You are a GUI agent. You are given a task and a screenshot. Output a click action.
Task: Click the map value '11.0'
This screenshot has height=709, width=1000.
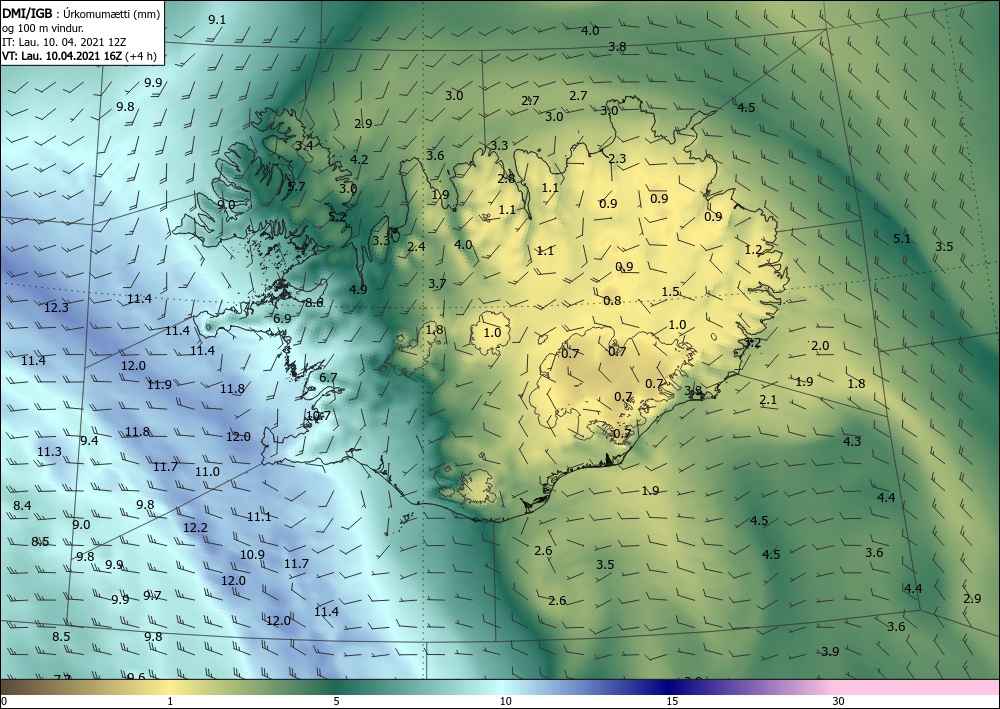pos(207,472)
